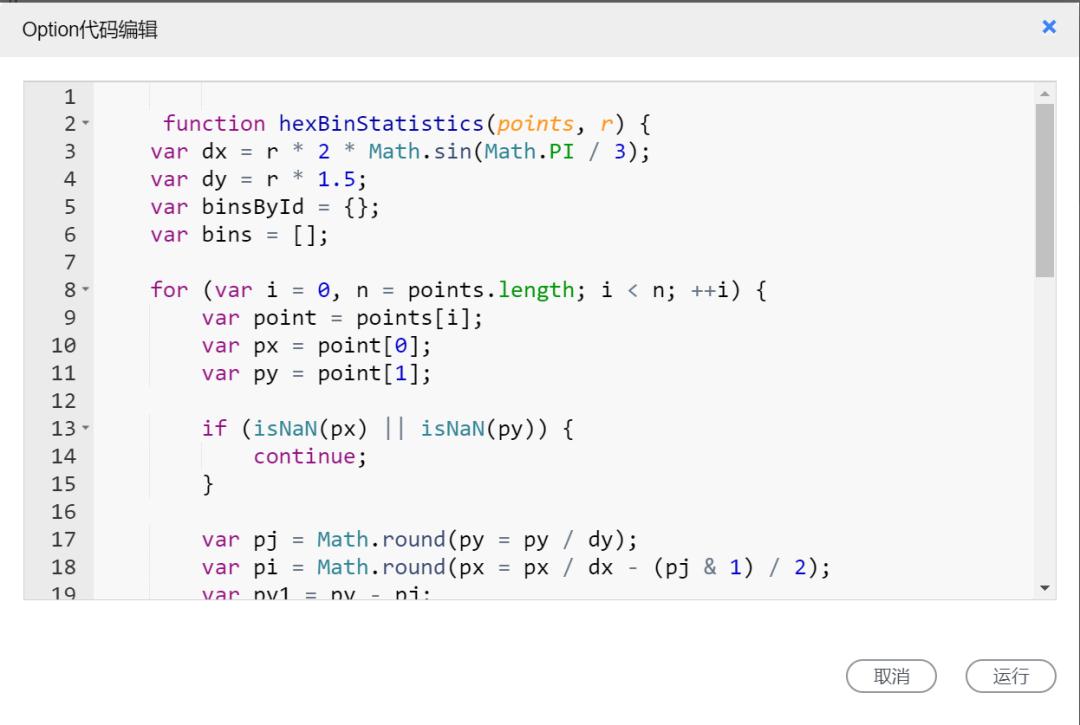Close the Option code editor dialog
The width and height of the screenshot is (1080, 725).
tap(1048, 27)
